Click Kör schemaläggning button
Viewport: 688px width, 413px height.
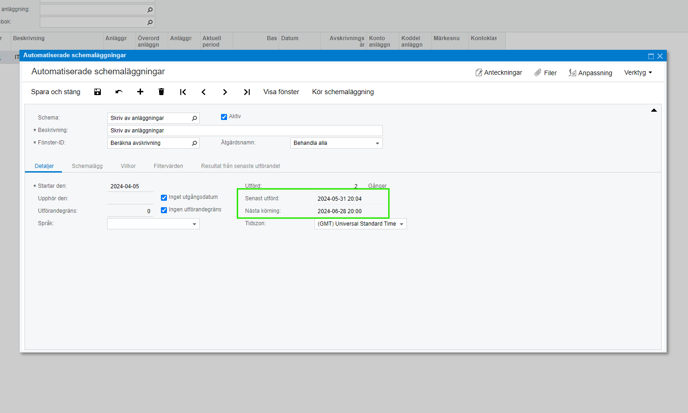(343, 92)
